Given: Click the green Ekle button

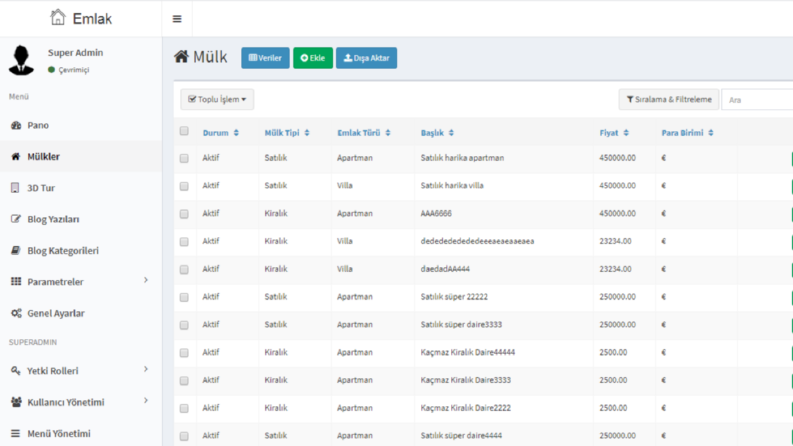Looking at the screenshot, I should point(313,58).
